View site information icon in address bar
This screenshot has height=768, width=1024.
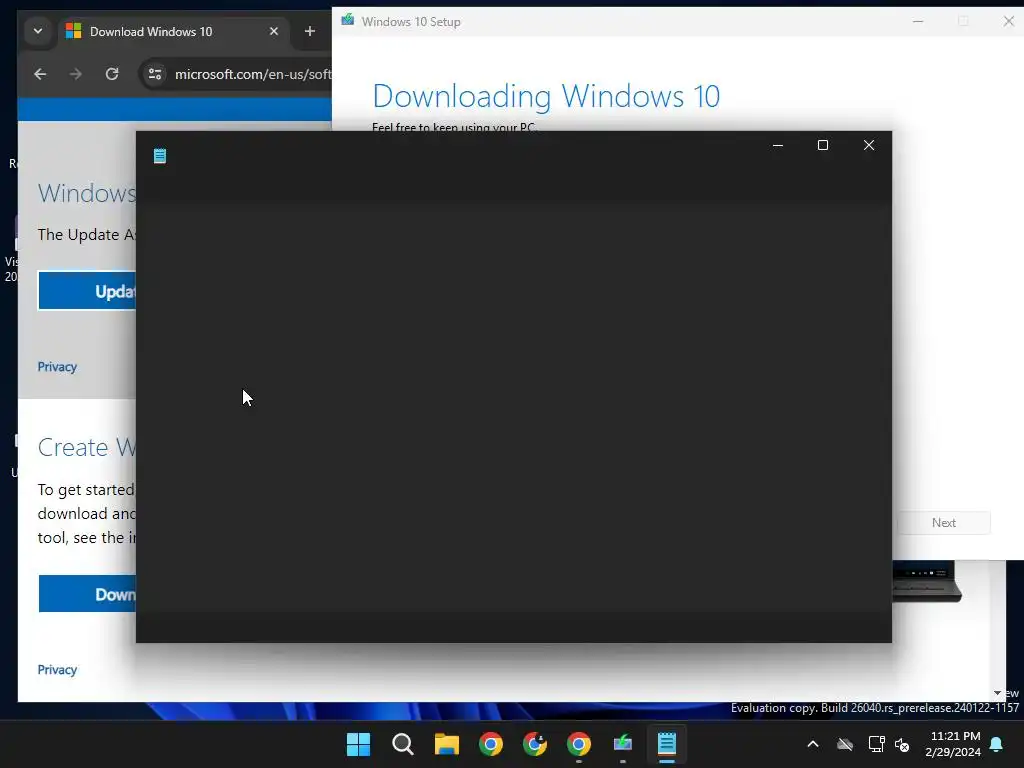tap(155, 74)
